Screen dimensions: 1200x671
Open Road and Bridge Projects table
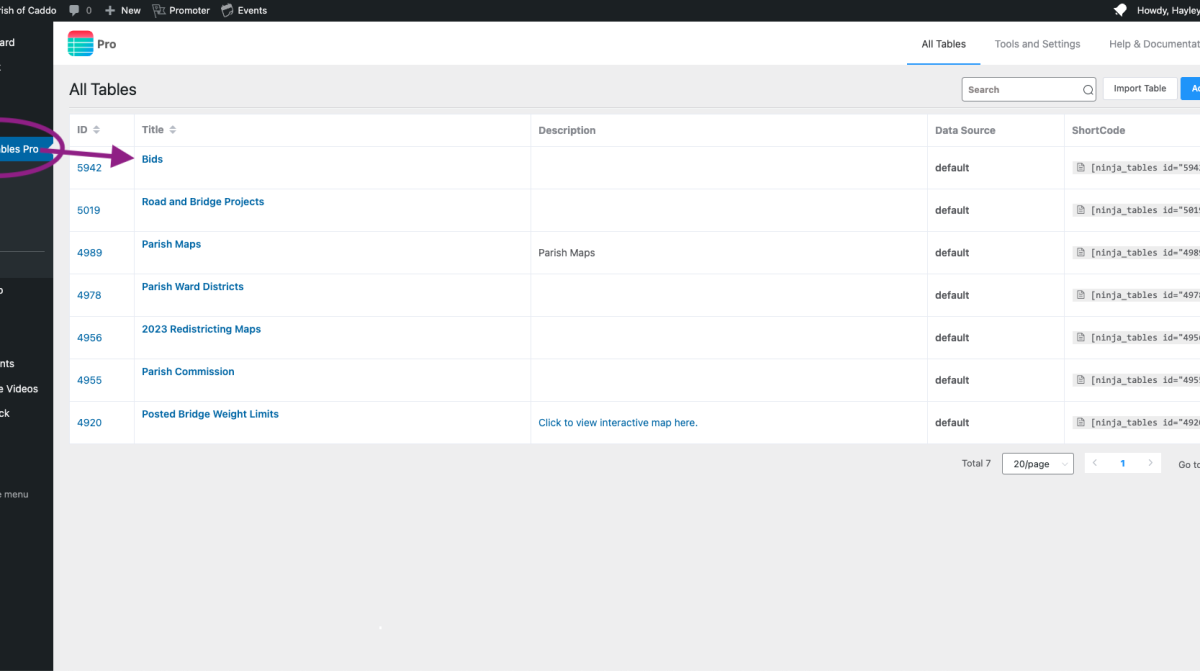click(x=203, y=202)
